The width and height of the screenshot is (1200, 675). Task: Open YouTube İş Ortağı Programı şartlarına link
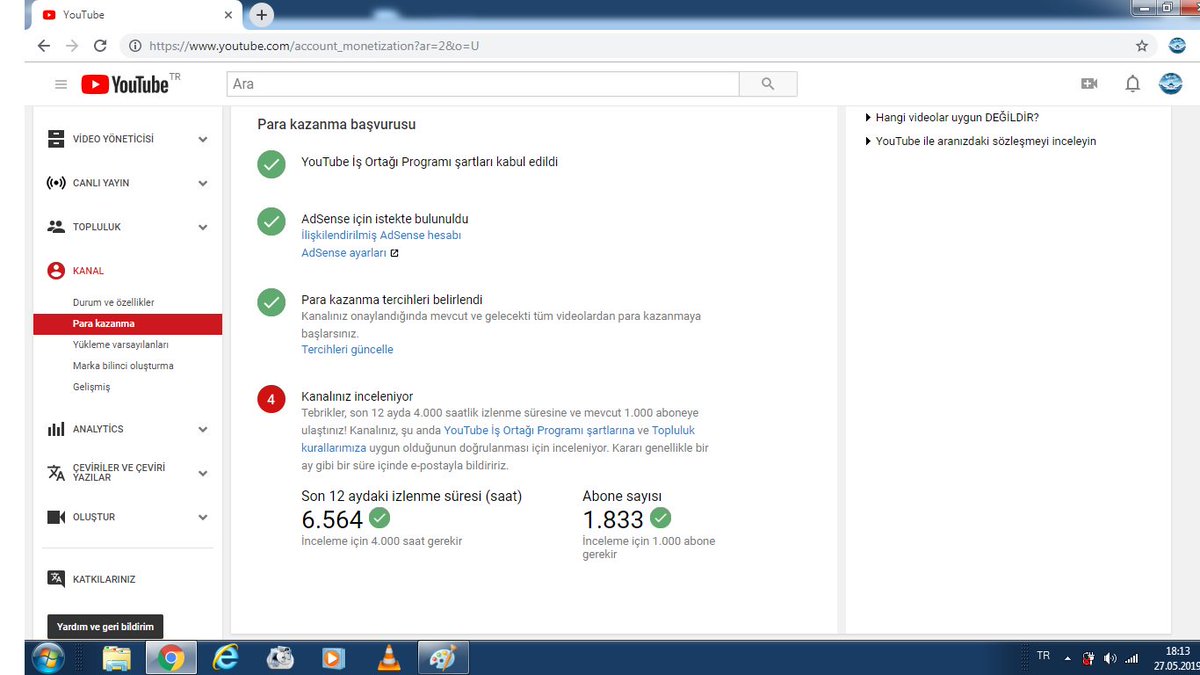click(x=539, y=430)
